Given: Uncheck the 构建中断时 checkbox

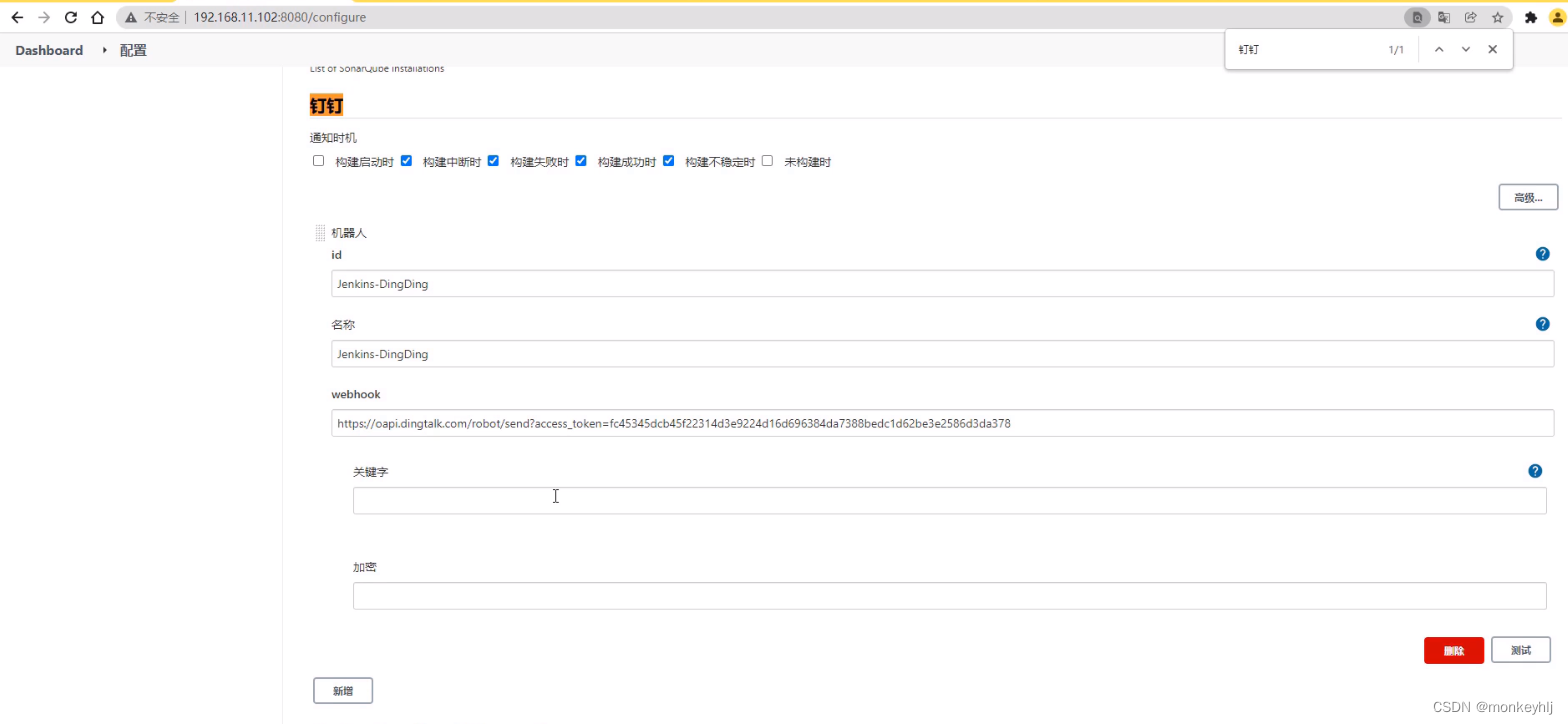Looking at the screenshot, I should 406,160.
